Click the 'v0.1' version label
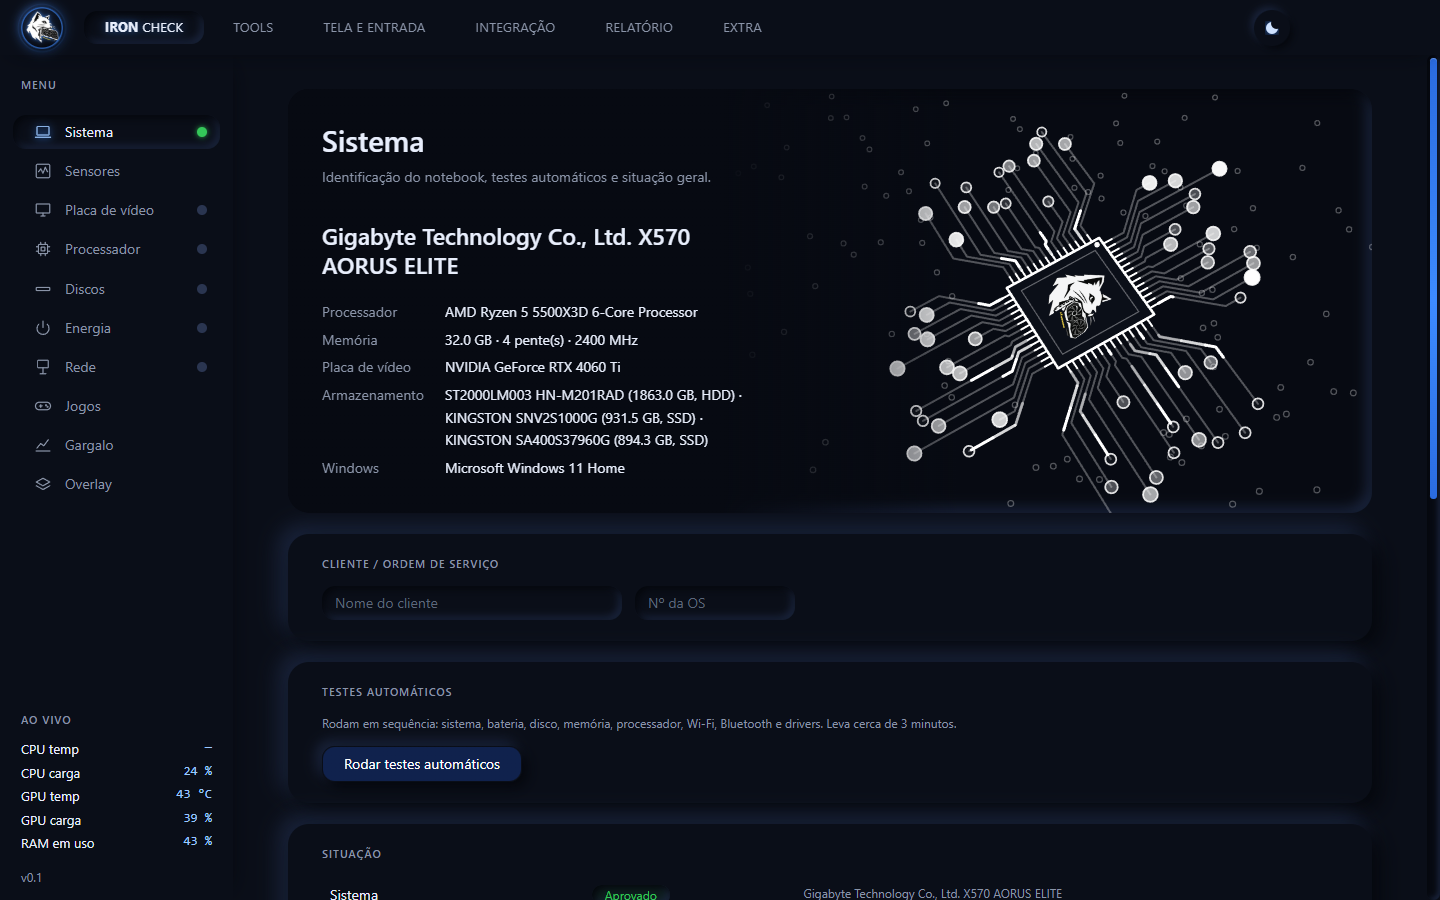The width and height of the screenshot is (1440, 900). [x=31, y=878]
